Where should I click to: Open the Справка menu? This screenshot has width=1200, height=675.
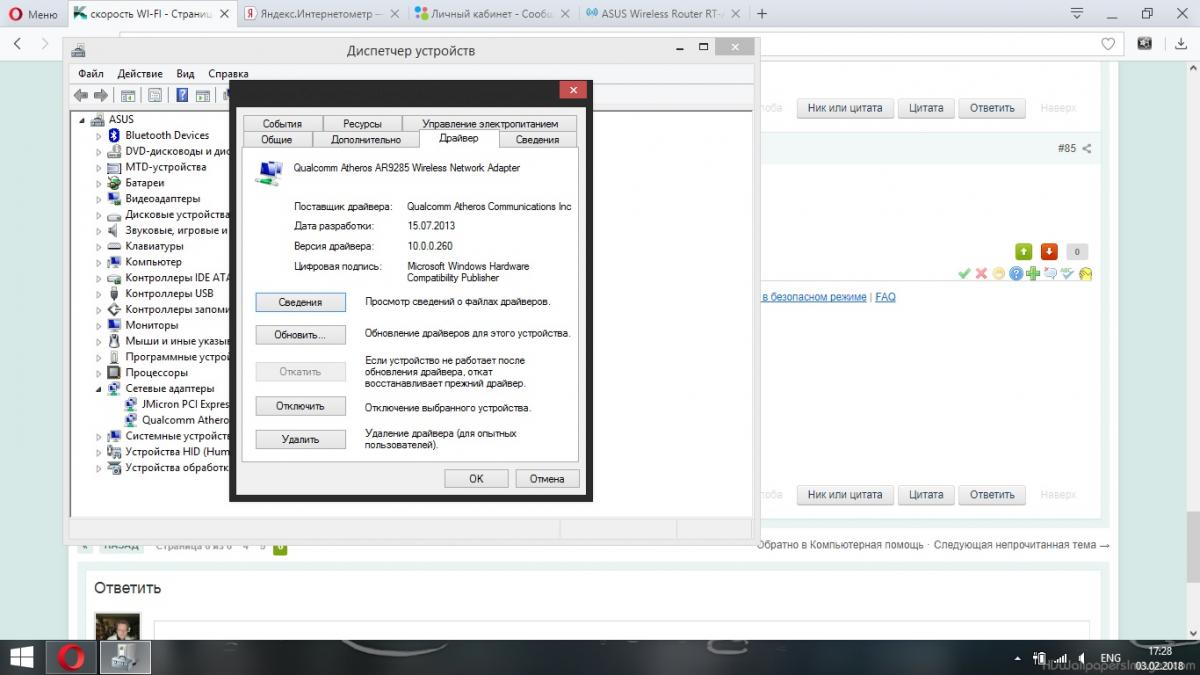tap(228, 73)
